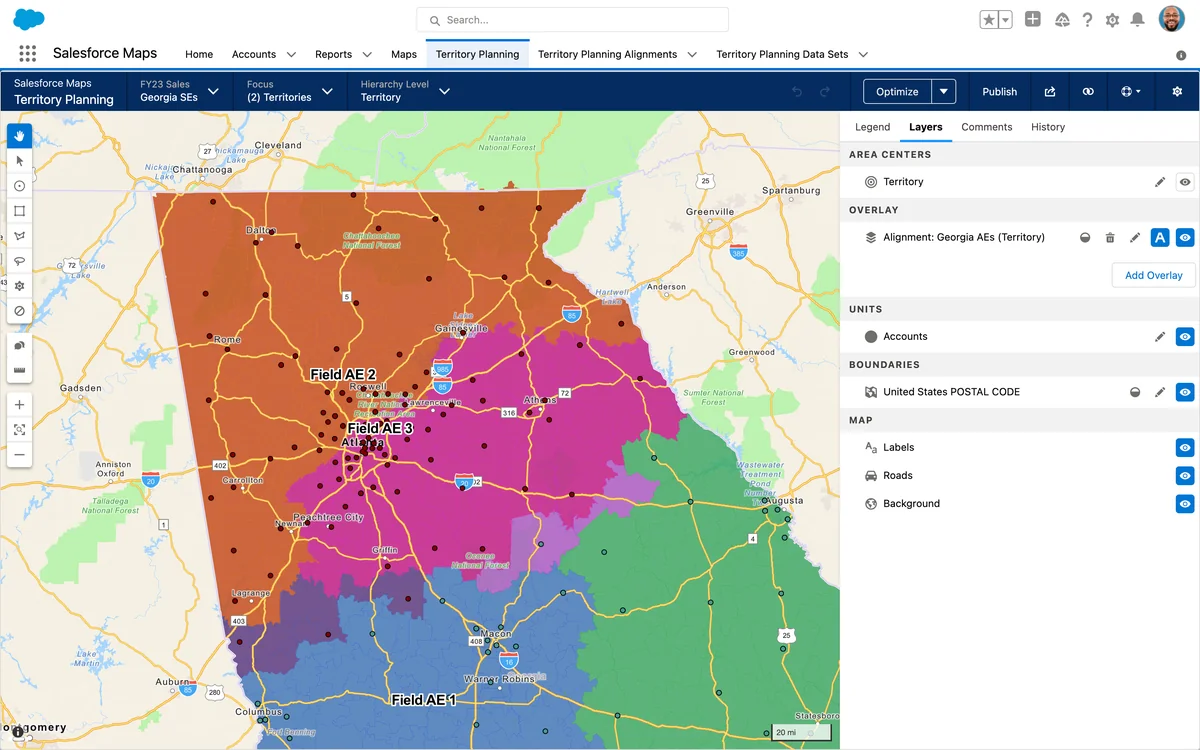Toggle visibility of Territory area centers

tap(1185, 182)
